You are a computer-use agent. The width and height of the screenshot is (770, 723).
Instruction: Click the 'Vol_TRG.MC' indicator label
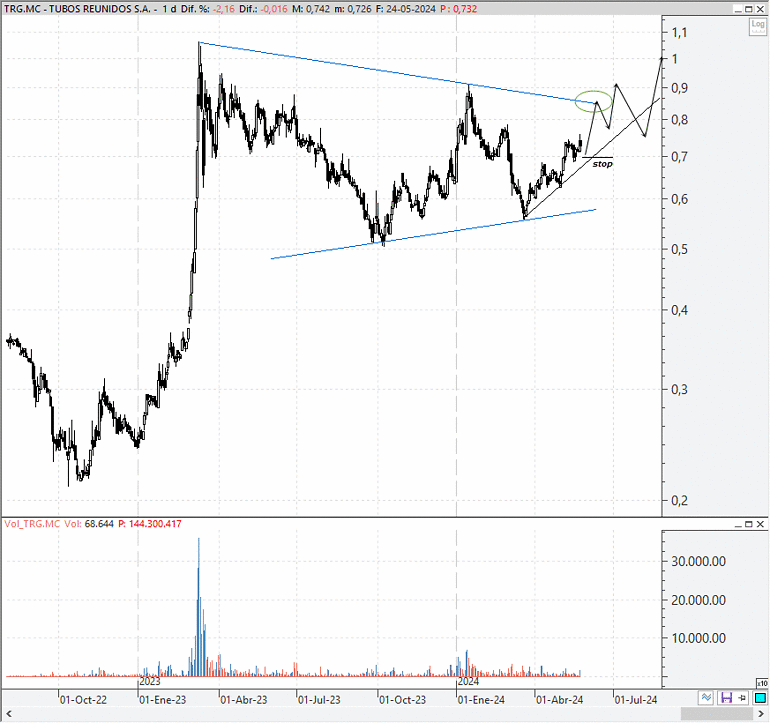(x=32, y=524)
